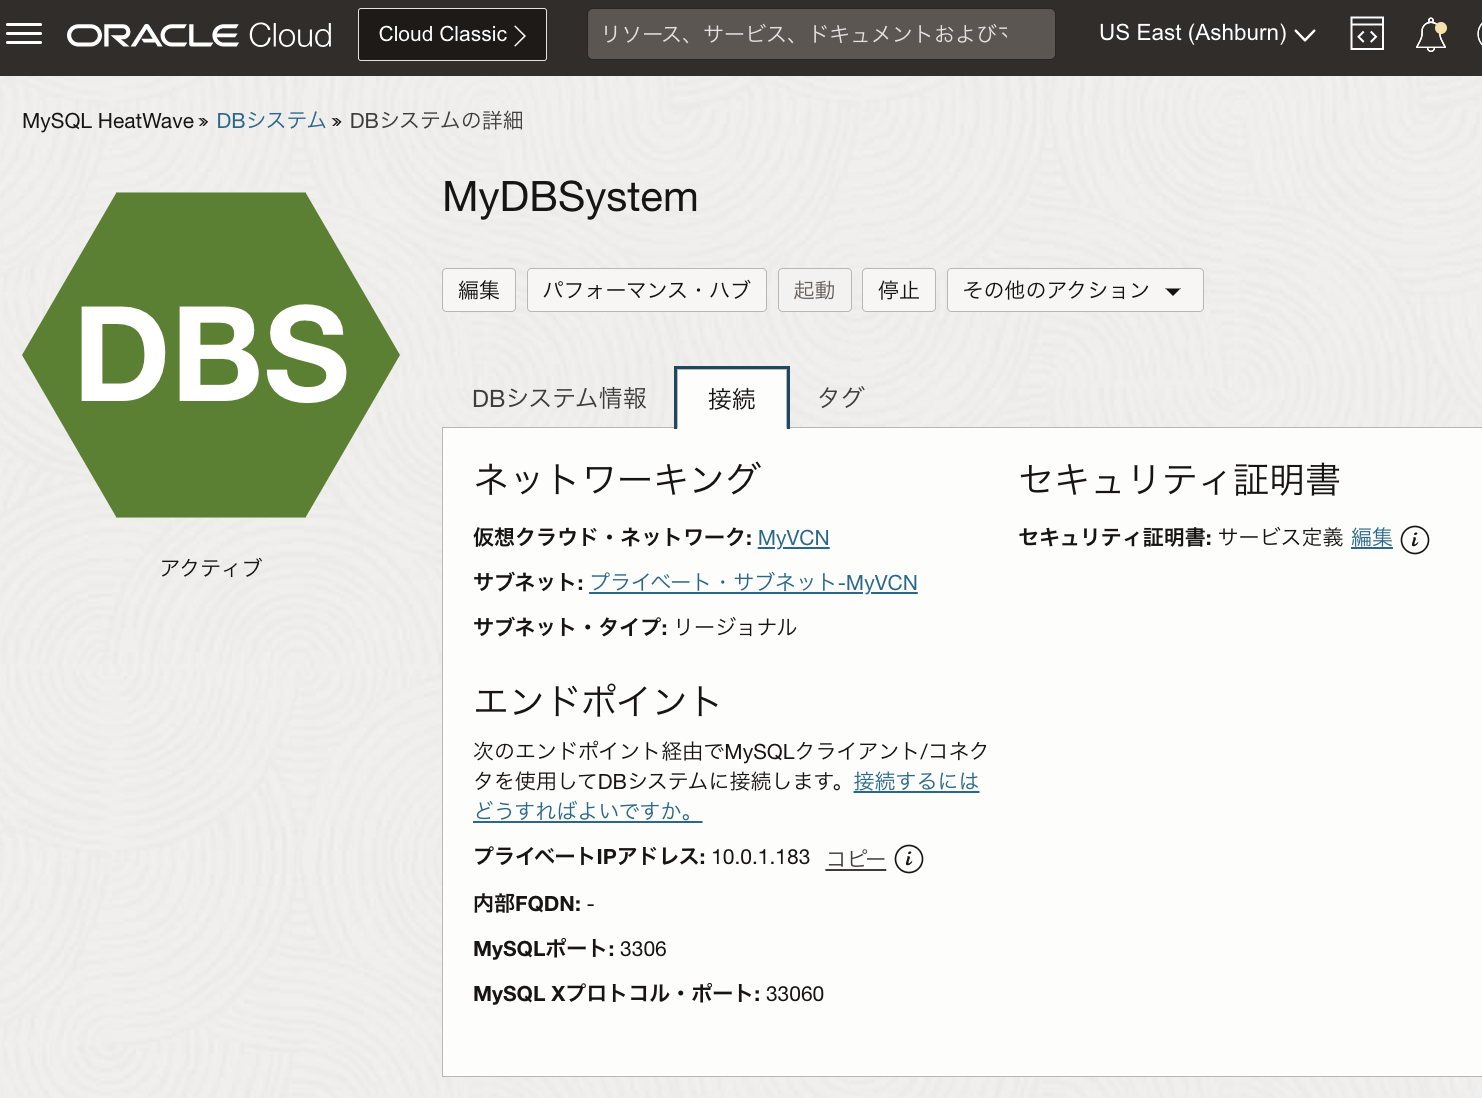1482x1098 pixels.
Task: Click the MySQL HeatWave breadcrumb text
Action: 108,121
